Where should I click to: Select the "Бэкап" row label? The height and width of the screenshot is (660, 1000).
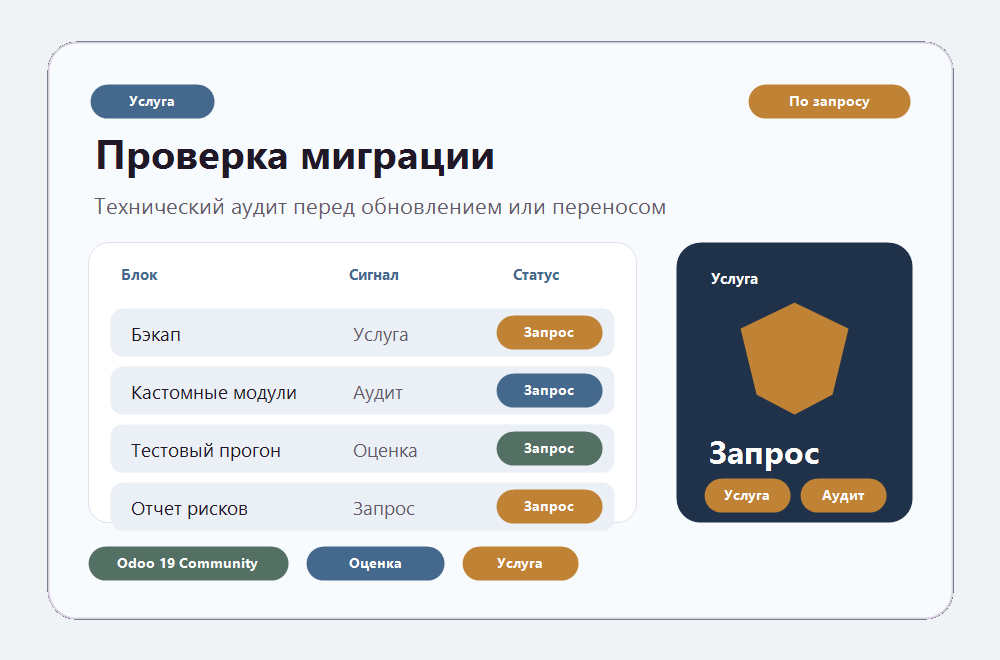[156, 335]
